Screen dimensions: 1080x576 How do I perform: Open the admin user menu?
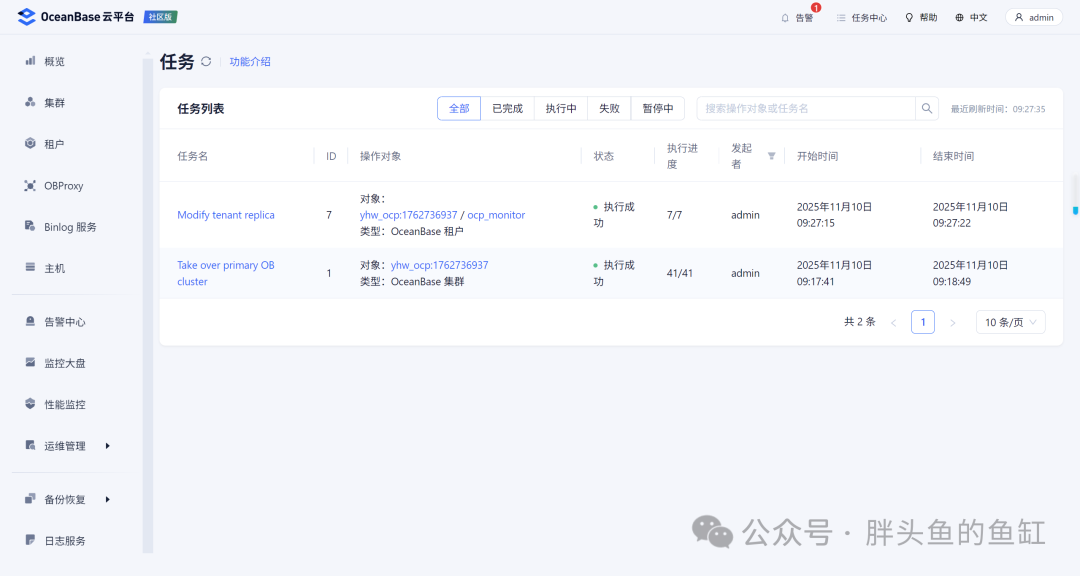click(1034, 17)
